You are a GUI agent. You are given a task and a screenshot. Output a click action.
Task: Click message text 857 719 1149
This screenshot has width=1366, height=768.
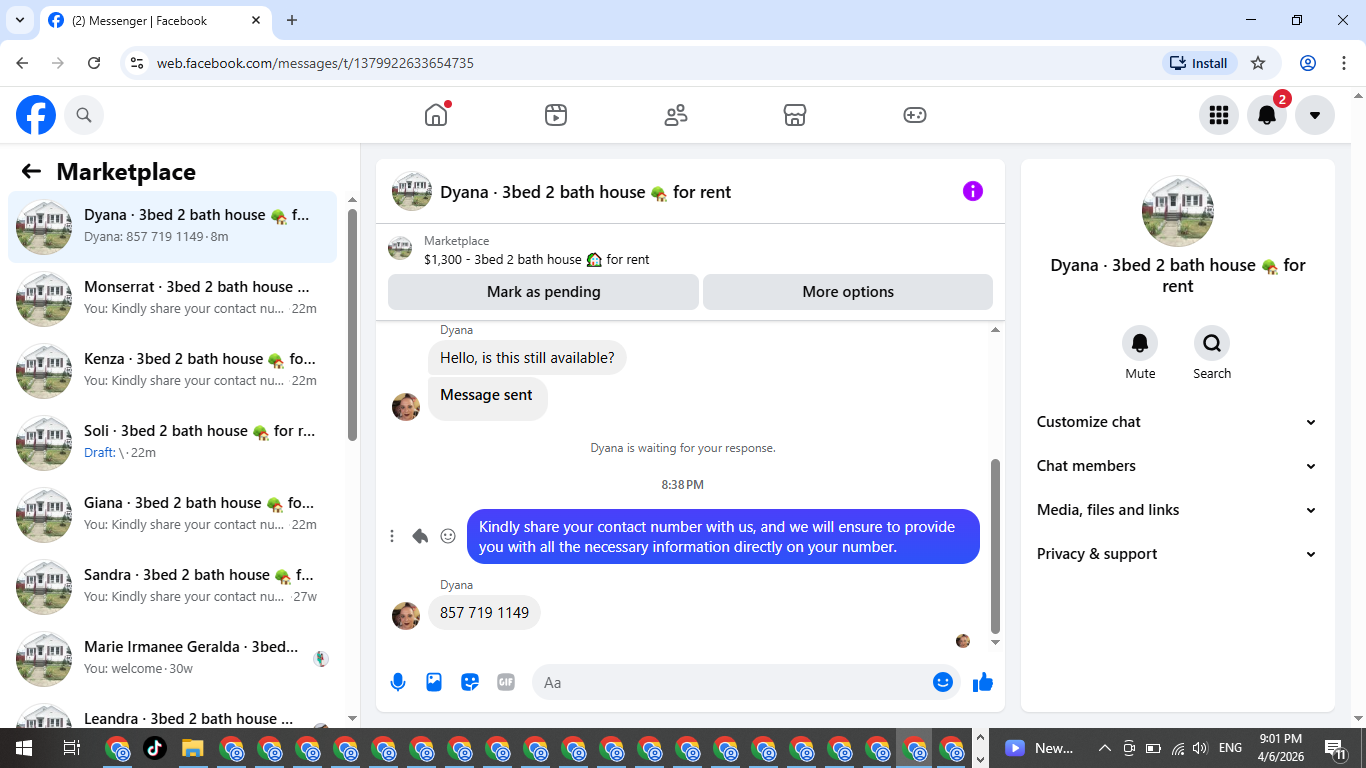484,612
